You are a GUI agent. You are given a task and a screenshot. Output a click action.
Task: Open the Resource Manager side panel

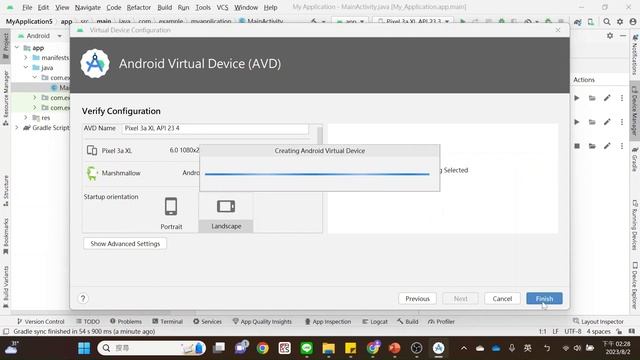pos(5,98)
